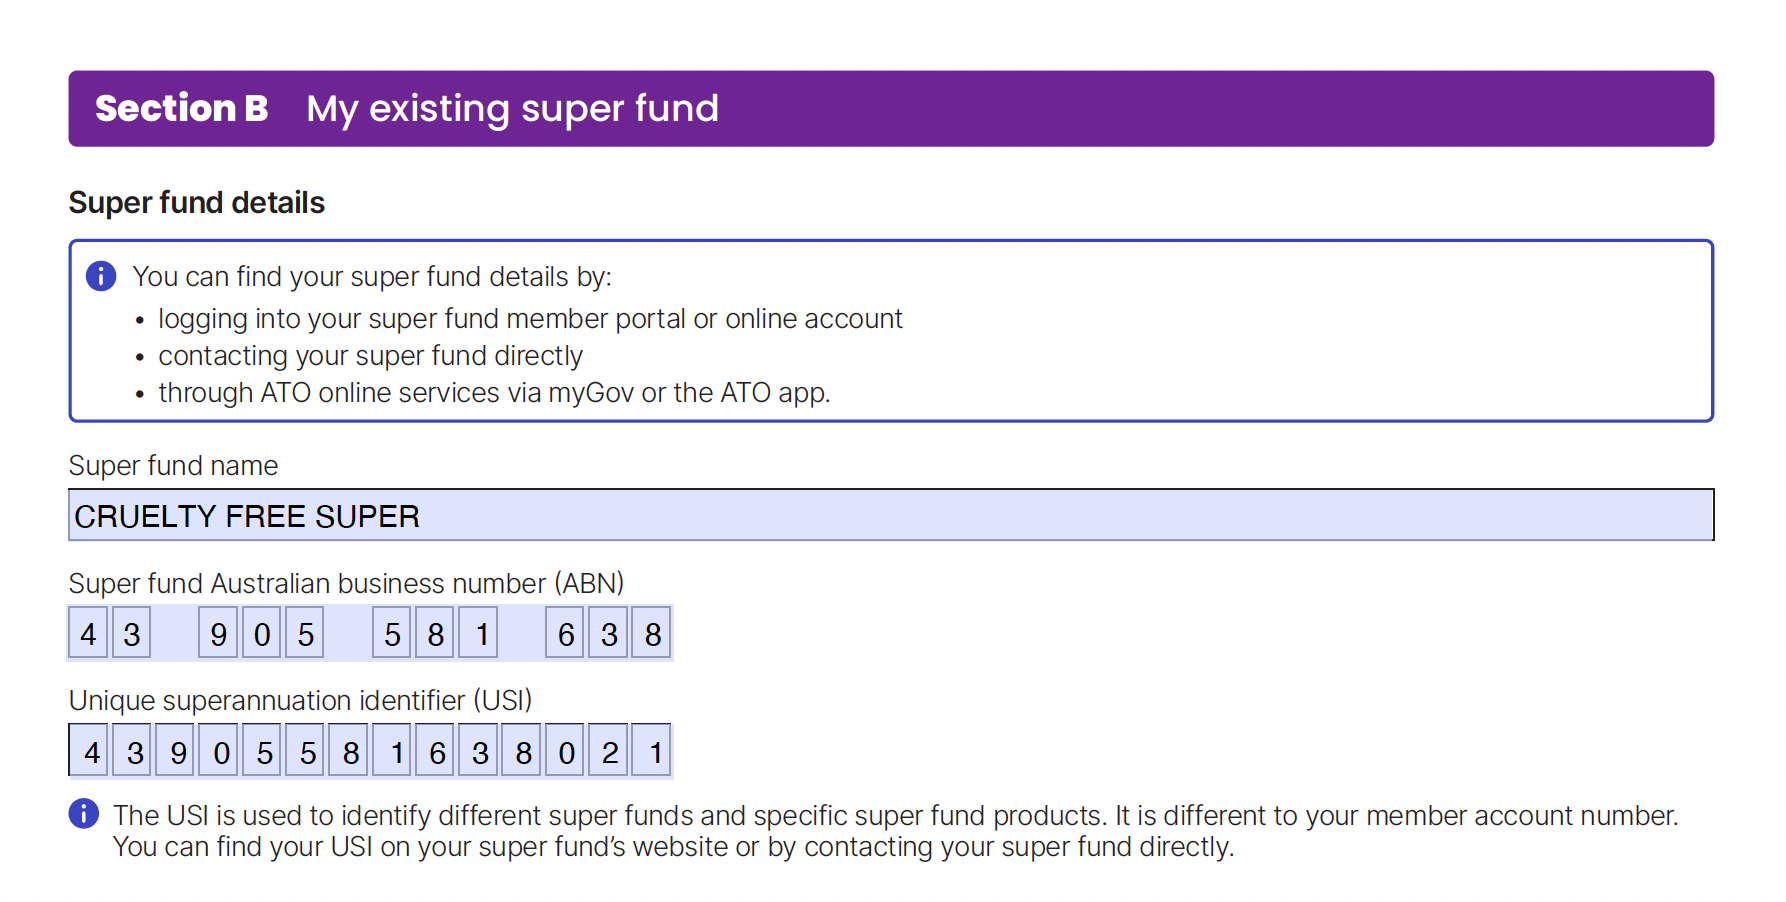Select the second ABN digit box
The width and height of the screenshot is (1786, 902).
pos(132,634)
